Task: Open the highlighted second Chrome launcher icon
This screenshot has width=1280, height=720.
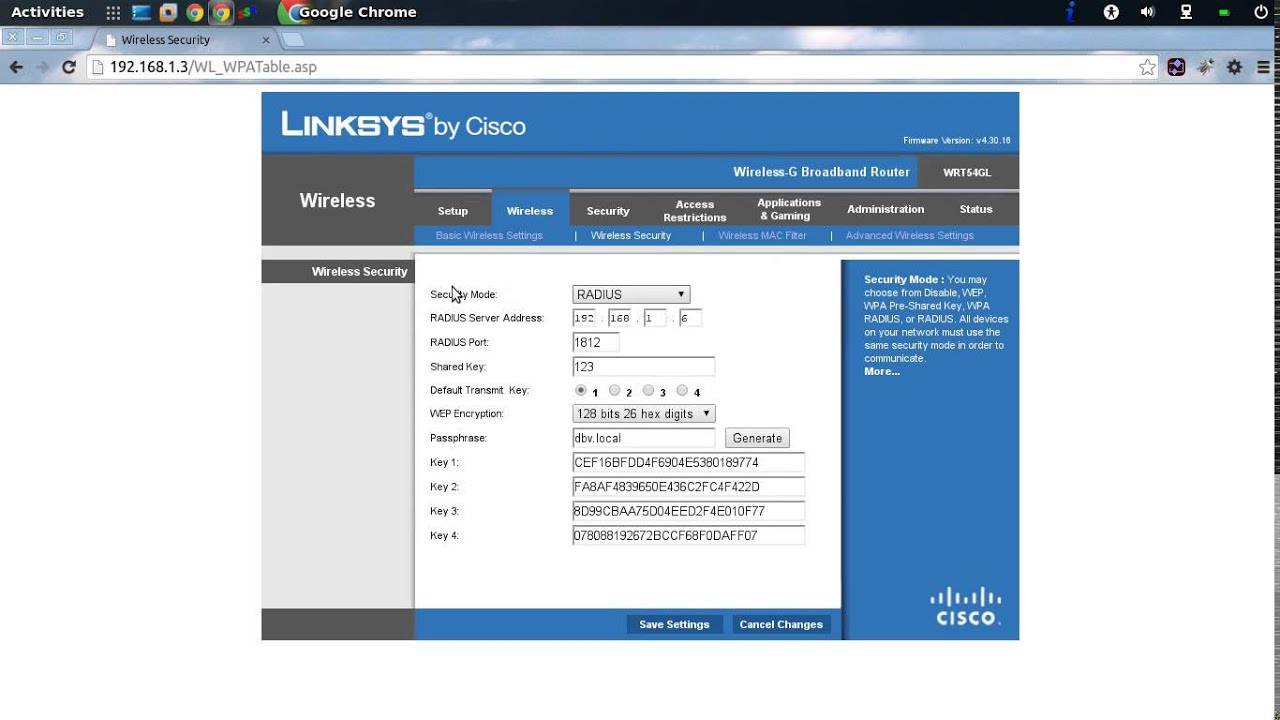Action: coord(221,13)
